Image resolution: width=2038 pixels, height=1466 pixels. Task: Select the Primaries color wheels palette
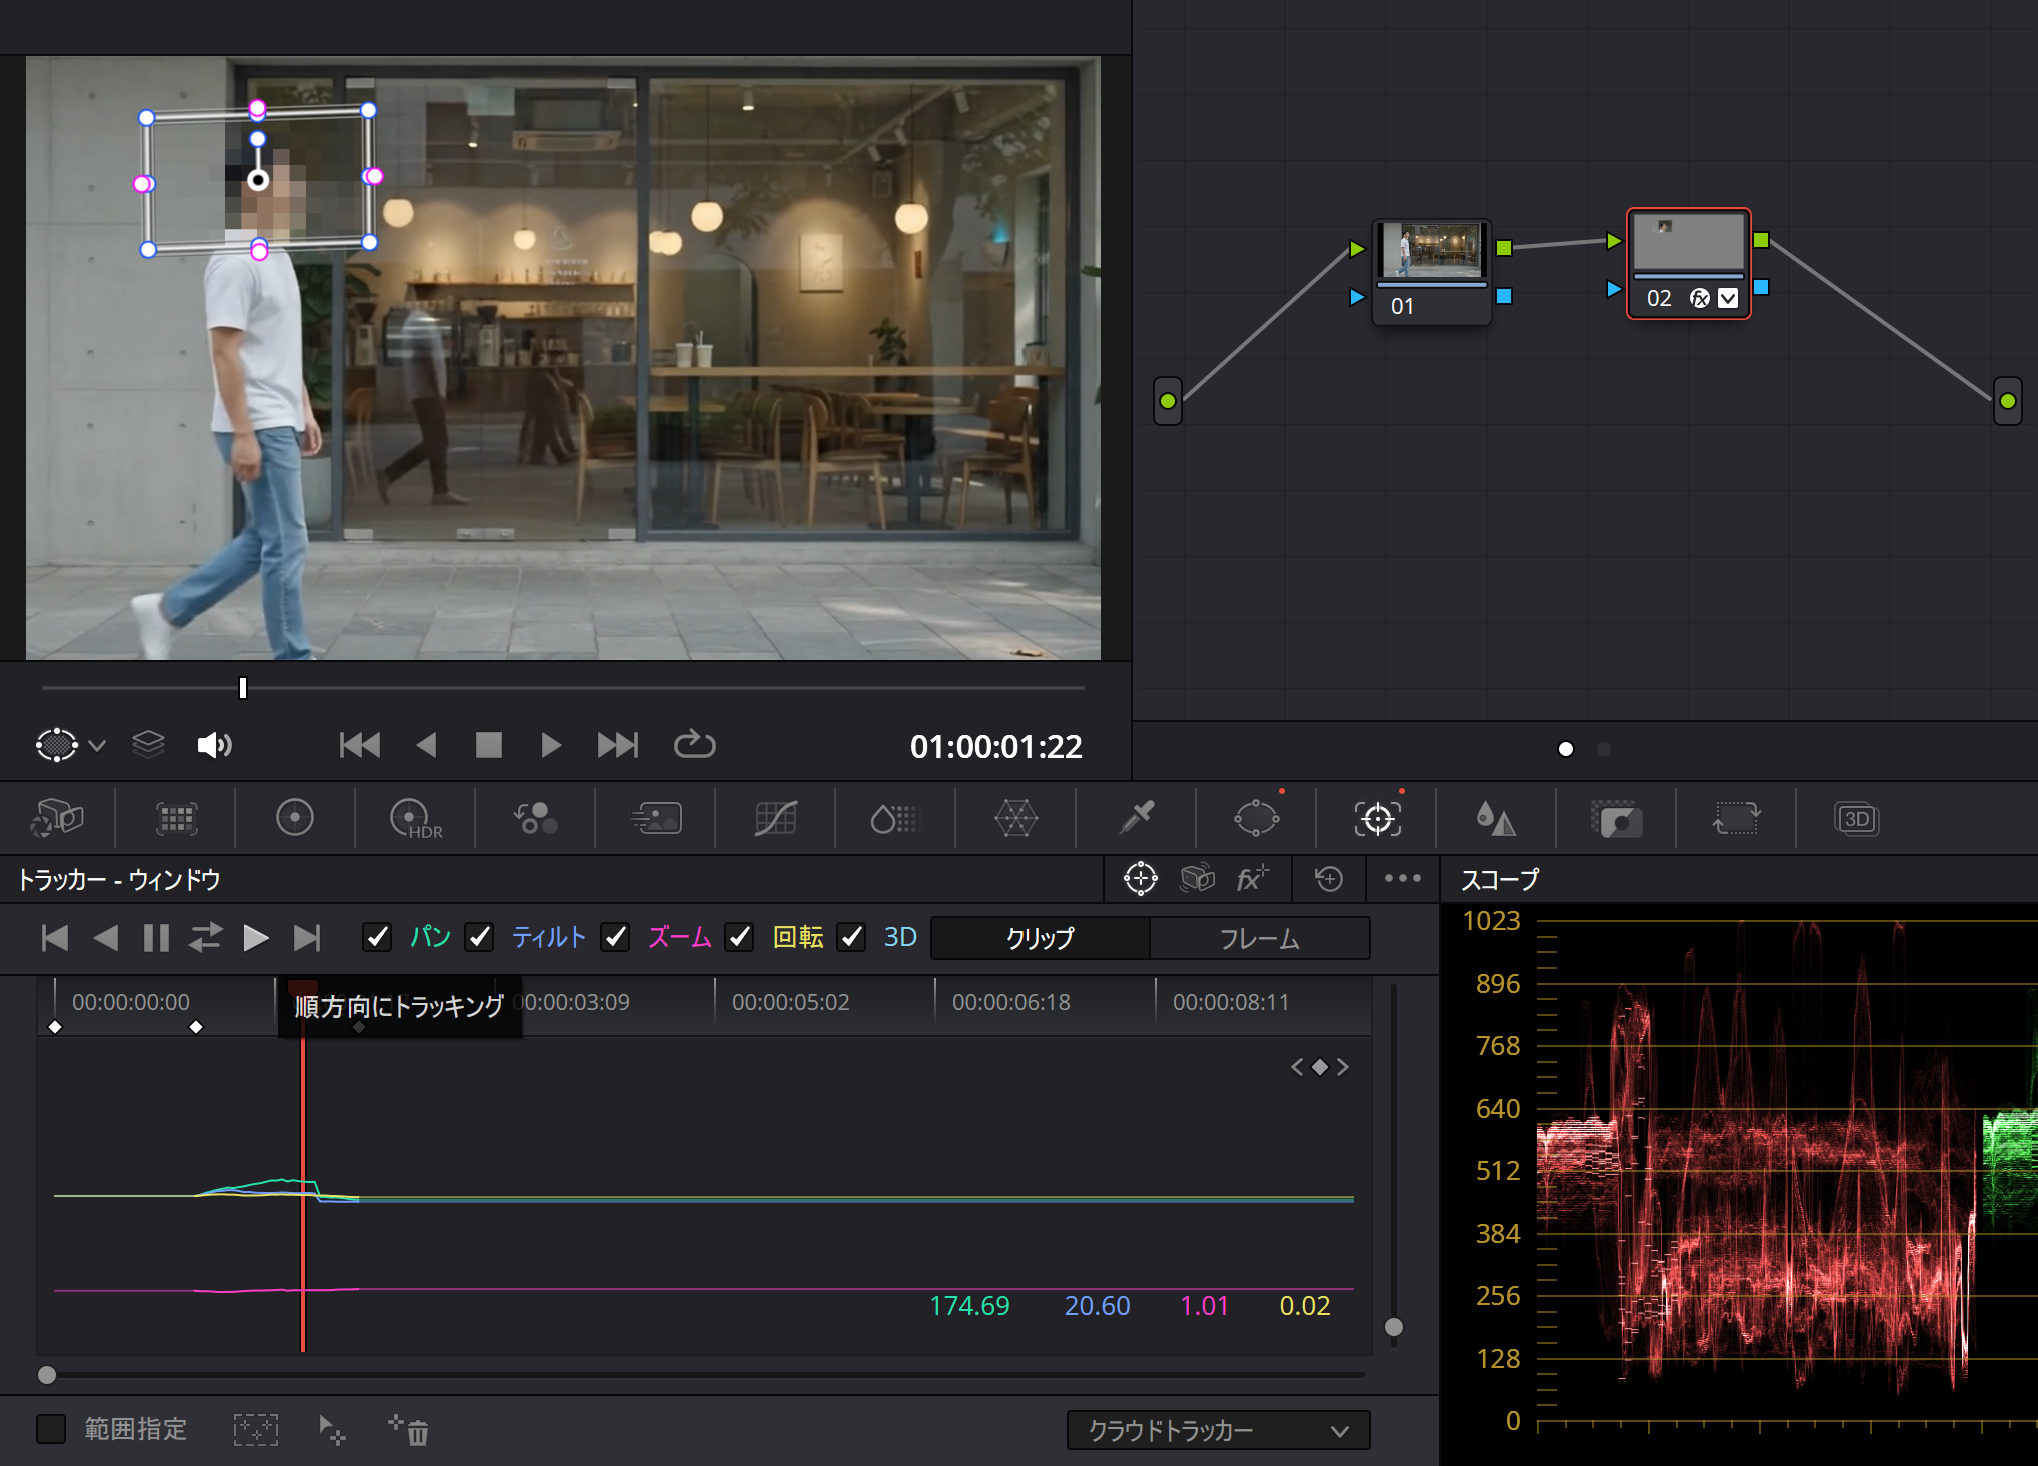(295, 819)
